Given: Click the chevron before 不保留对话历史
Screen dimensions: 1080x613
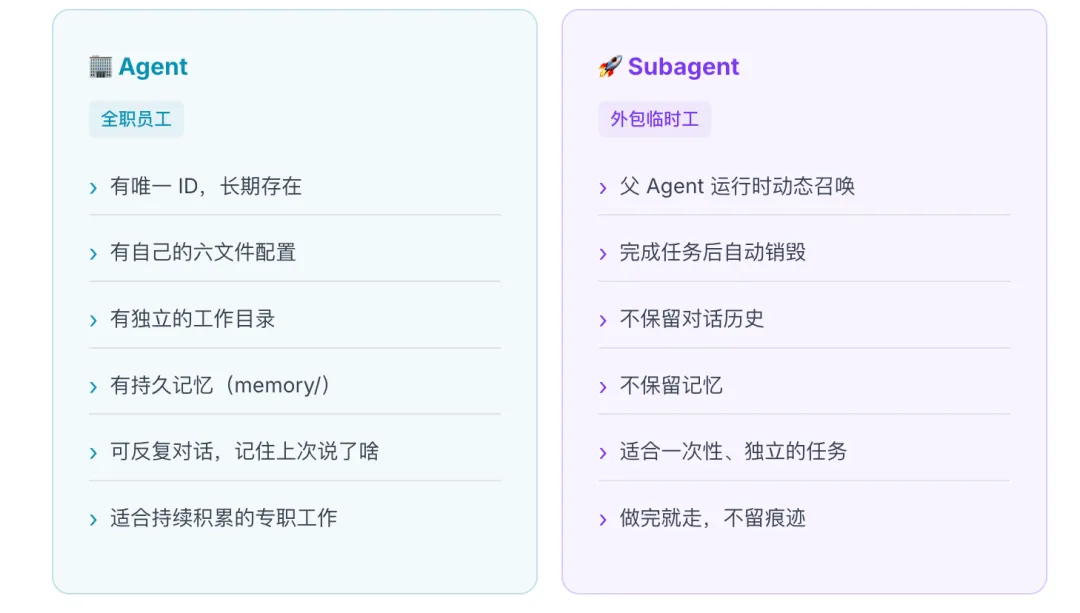Looking at the screenshot, I should click(603, 321).
